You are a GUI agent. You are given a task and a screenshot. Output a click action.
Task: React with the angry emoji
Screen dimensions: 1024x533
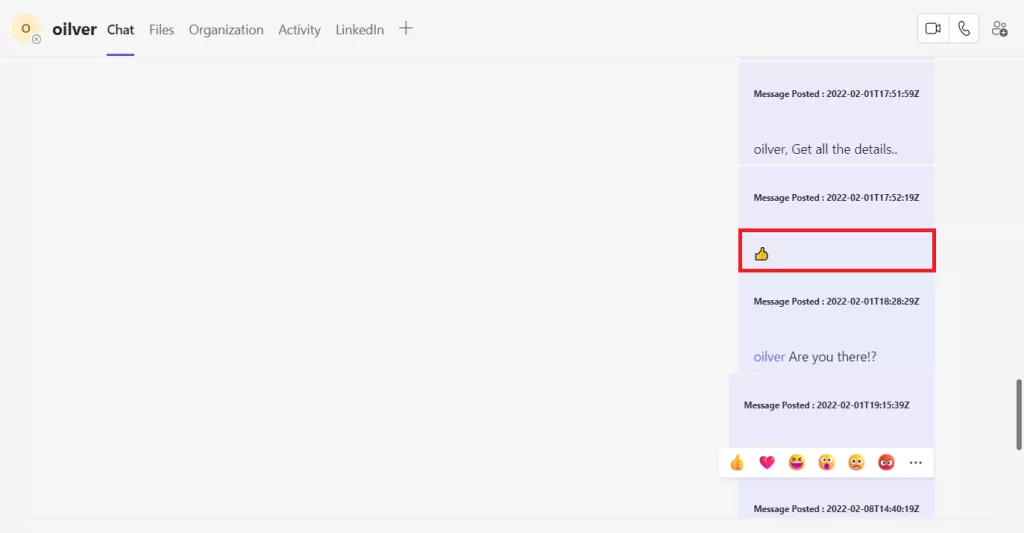coord(886,462)
